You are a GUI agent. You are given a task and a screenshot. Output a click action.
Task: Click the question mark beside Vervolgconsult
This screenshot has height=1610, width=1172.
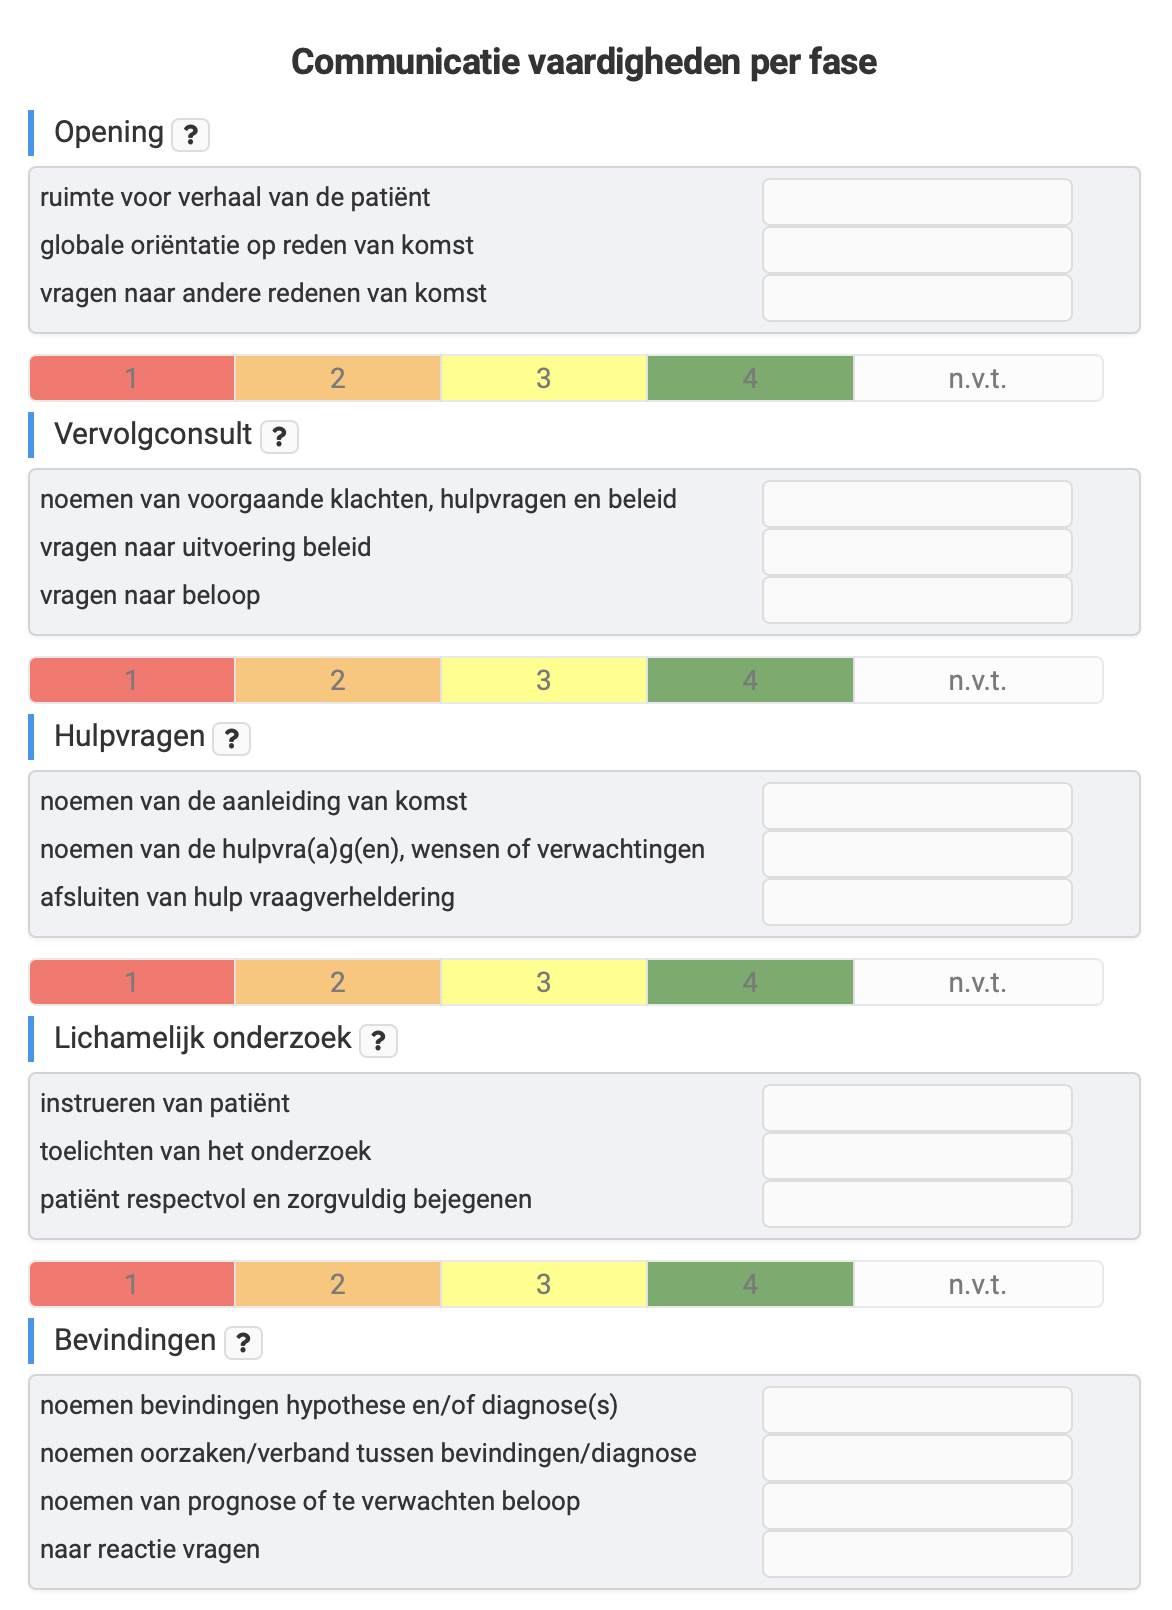[279, 436]
